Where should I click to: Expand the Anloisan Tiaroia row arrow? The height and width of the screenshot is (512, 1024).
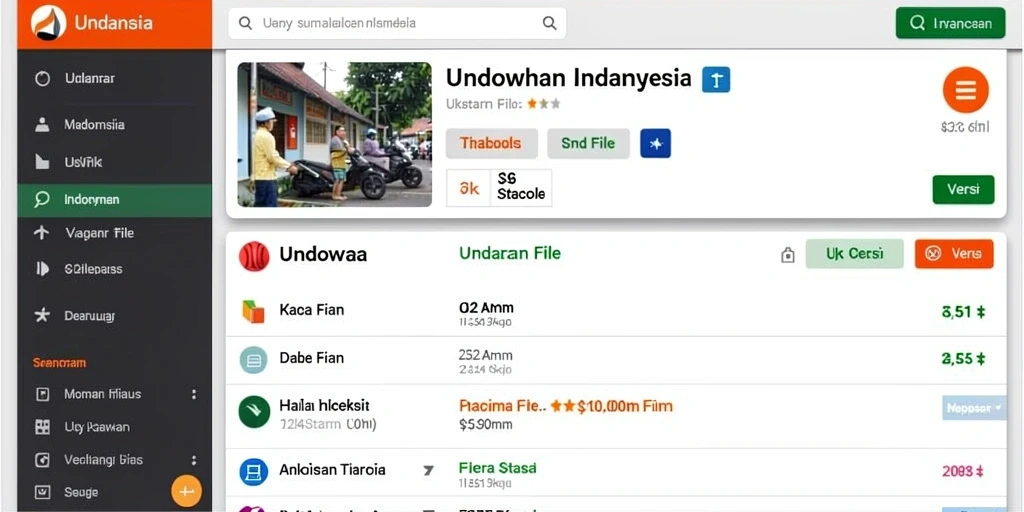coord(428,470)
